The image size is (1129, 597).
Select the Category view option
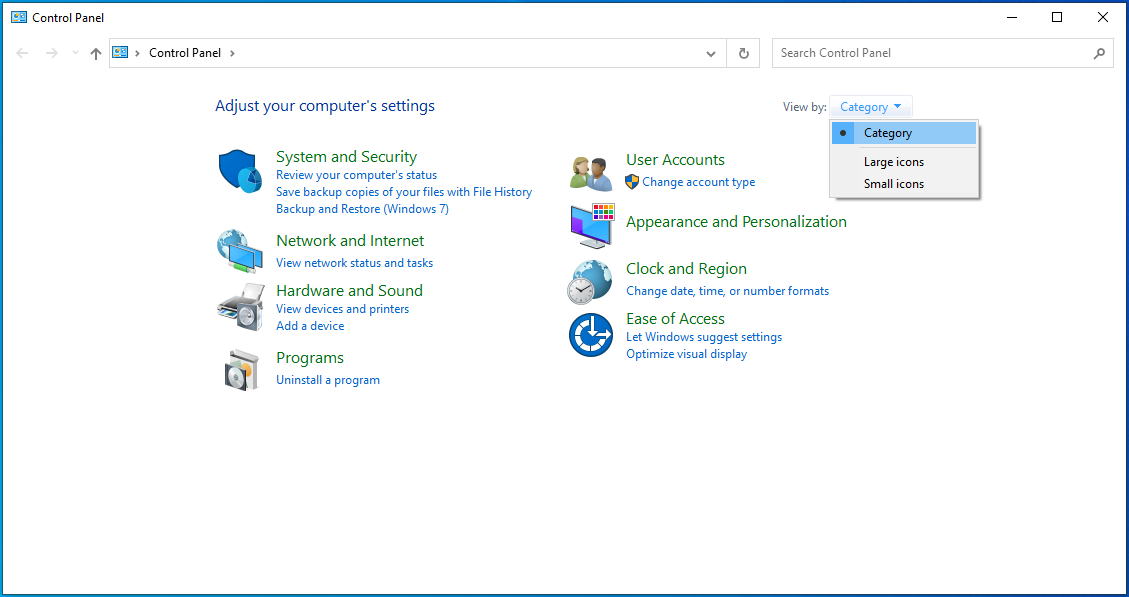[888, 133]
